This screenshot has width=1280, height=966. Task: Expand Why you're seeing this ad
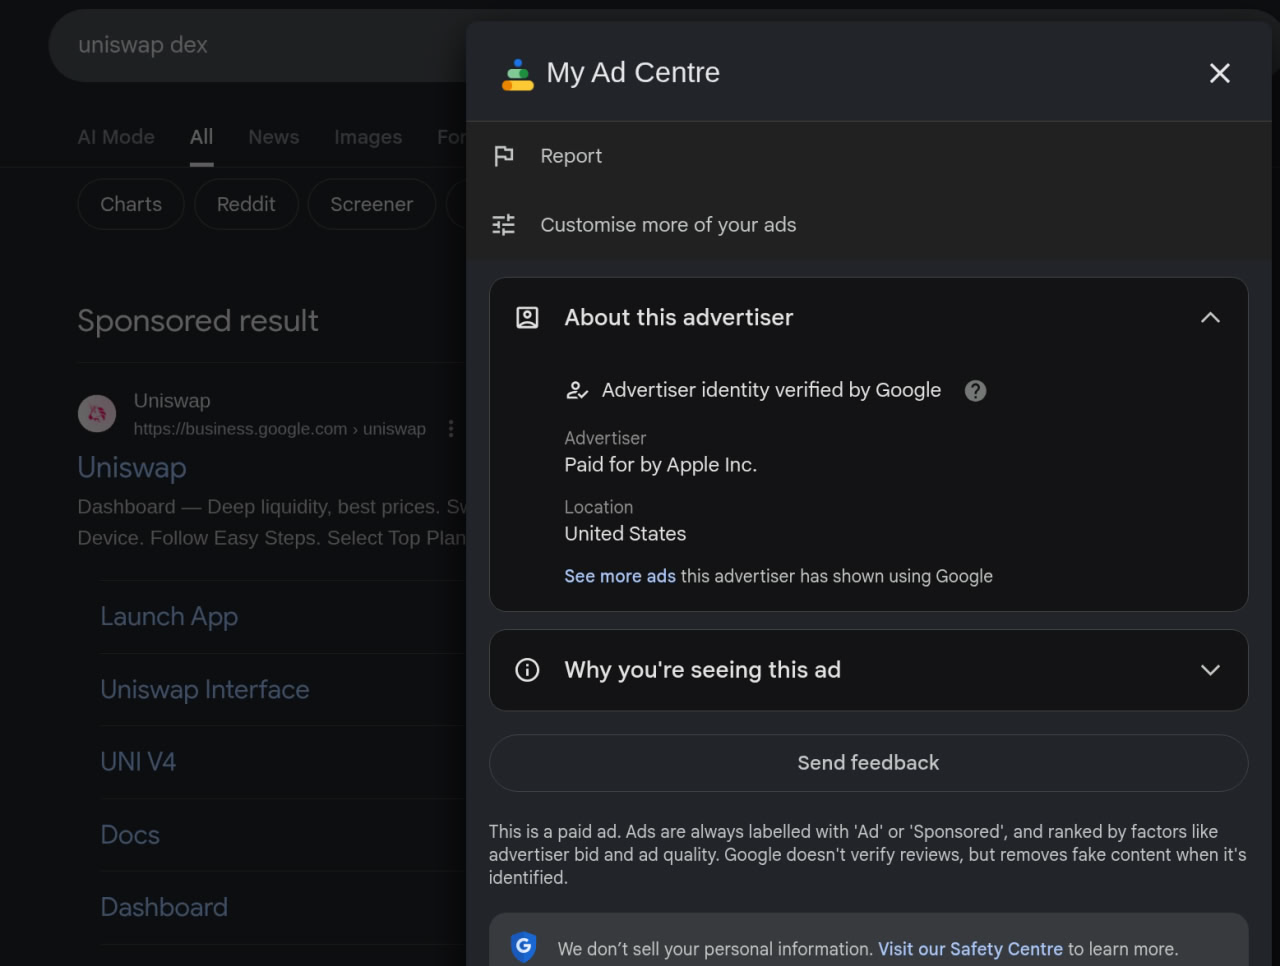tap(1210, 670)
